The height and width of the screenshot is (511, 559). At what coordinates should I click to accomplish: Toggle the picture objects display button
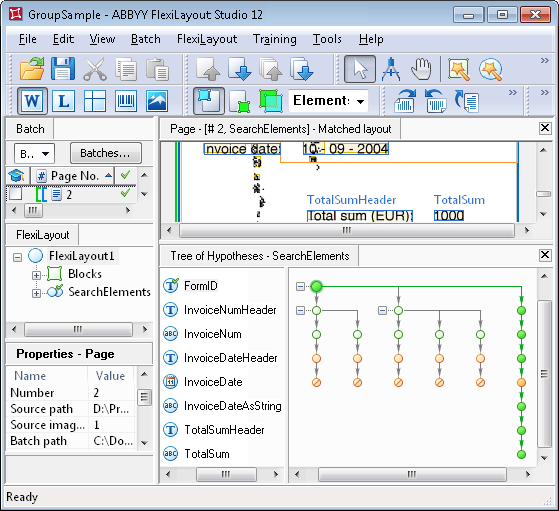coord(157,101)
